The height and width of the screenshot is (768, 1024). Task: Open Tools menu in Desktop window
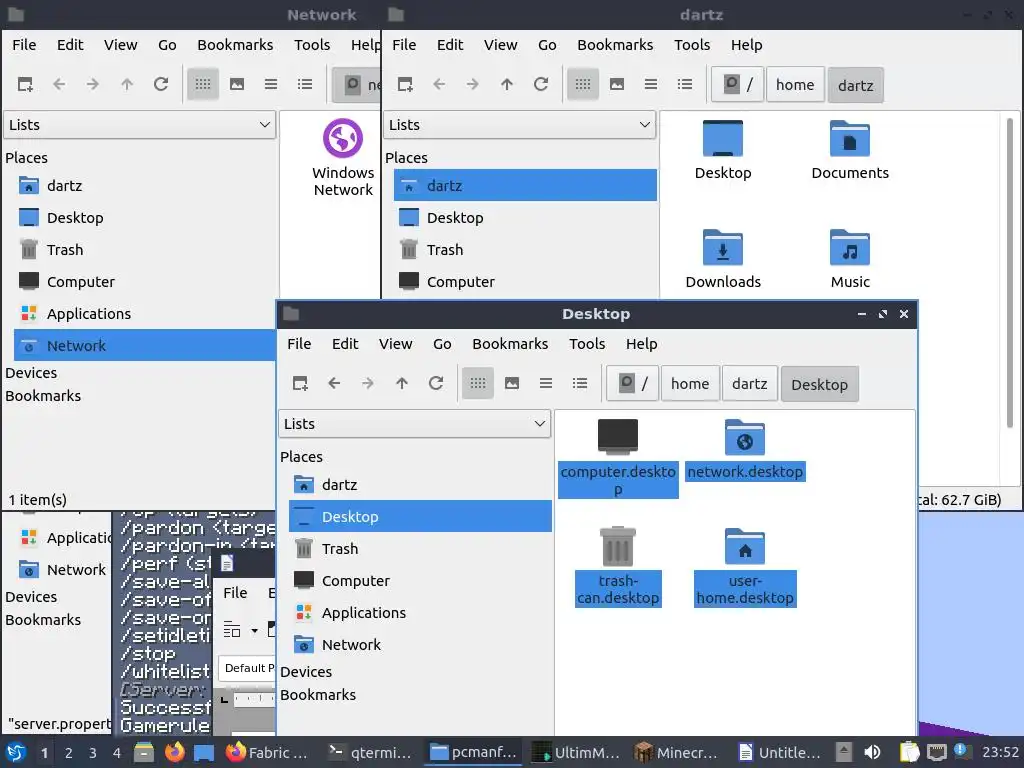587,344
